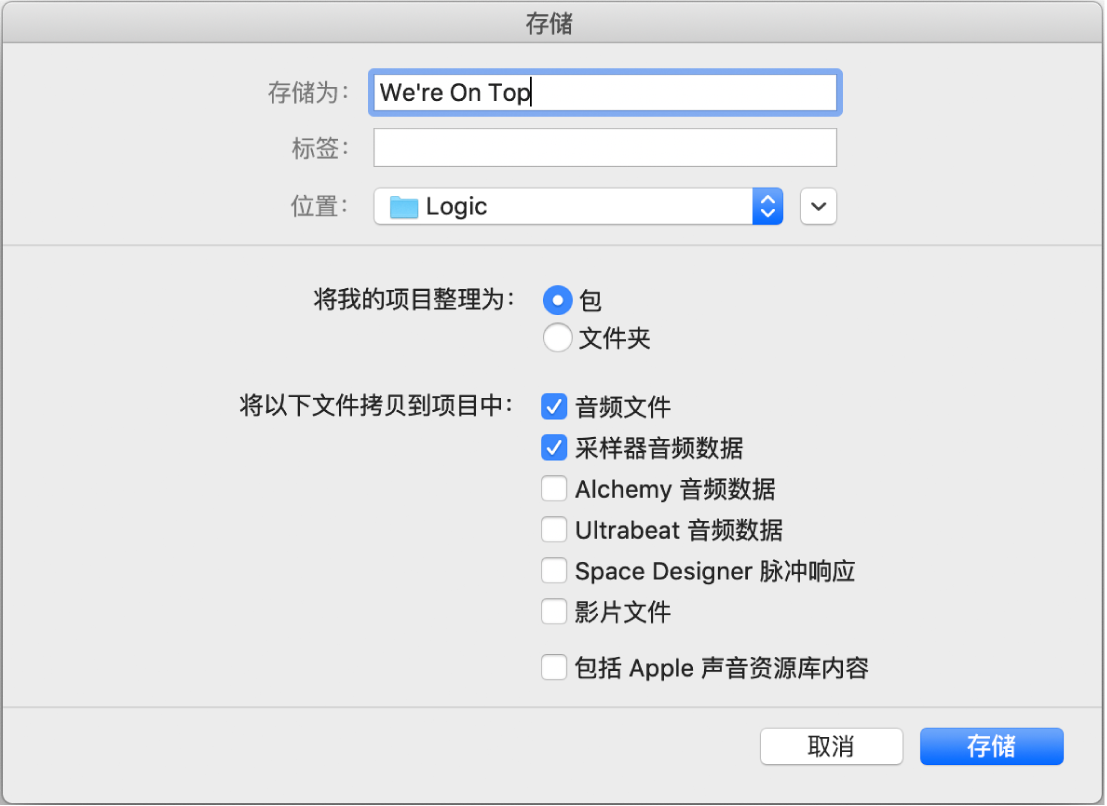Check 包括 Apple 声音资源库内容 option

[x=554, y=667]
